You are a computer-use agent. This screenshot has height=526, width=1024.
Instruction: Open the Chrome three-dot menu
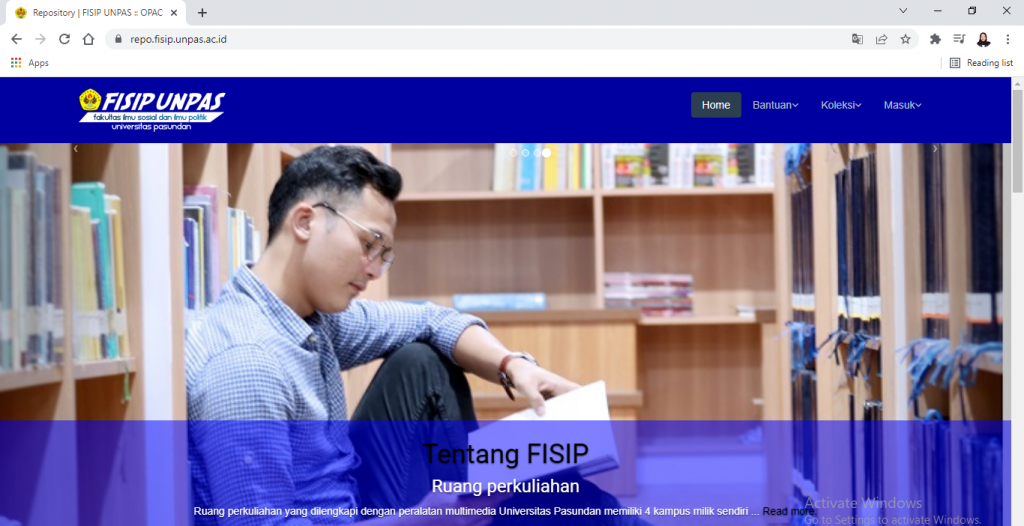point(1008,39)
